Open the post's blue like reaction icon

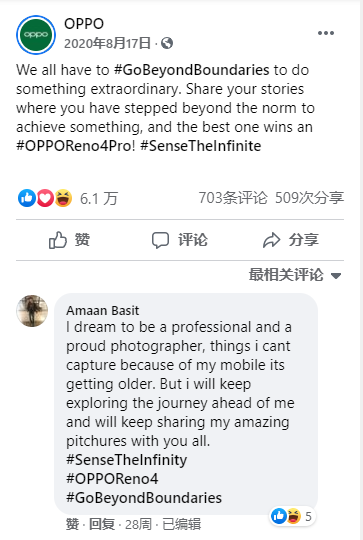point(27,198)
